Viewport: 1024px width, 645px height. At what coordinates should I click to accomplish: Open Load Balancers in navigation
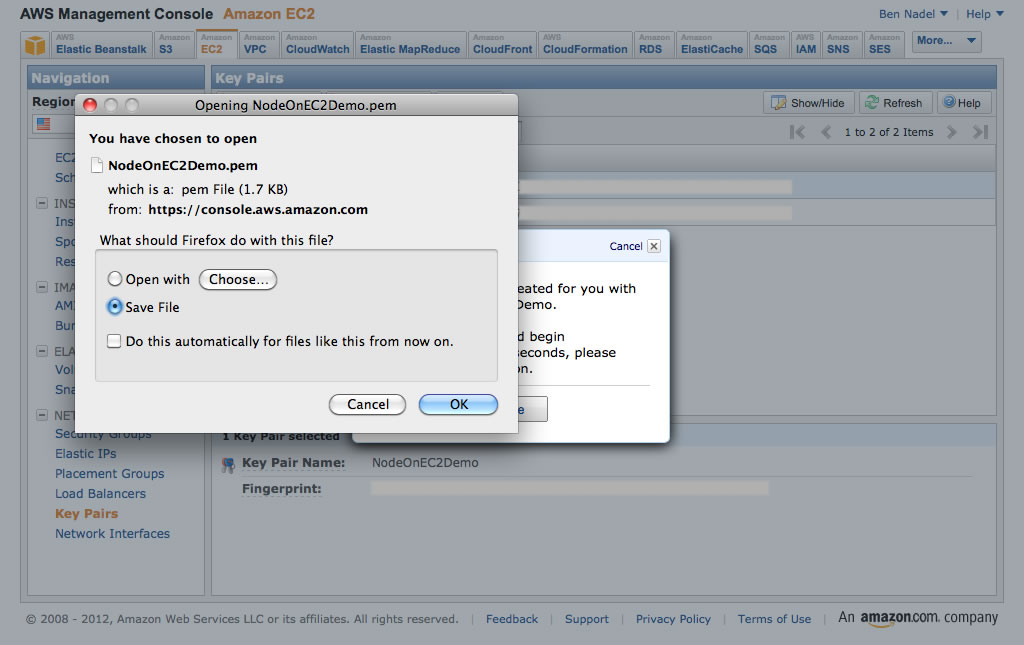101,494
